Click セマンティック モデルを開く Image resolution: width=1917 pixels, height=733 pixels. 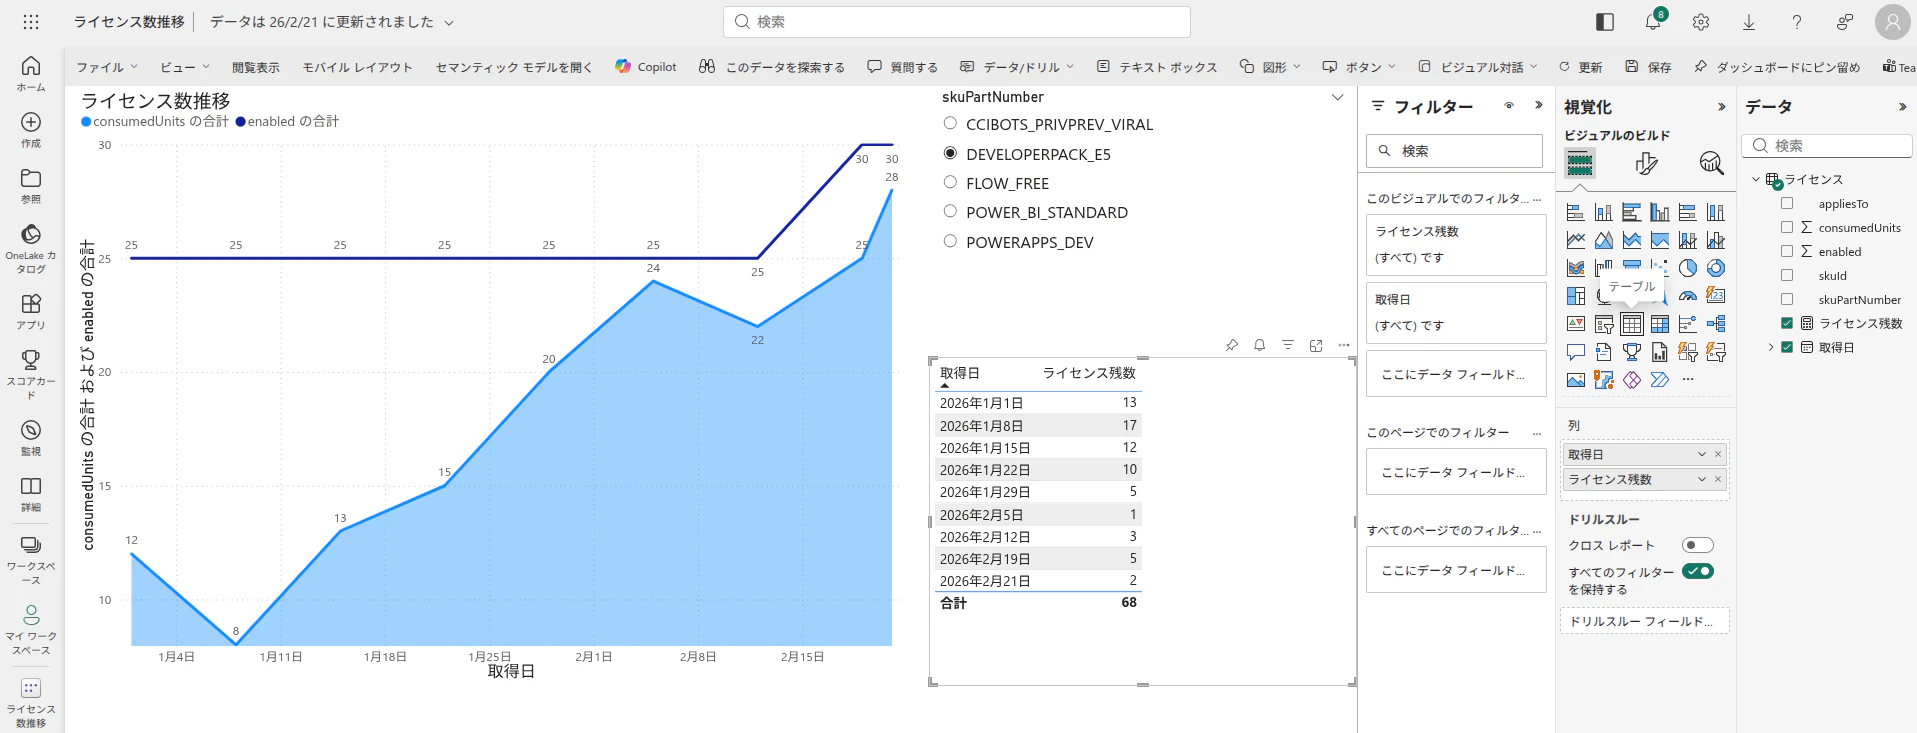pyautogui.click(x=514, y=67)
